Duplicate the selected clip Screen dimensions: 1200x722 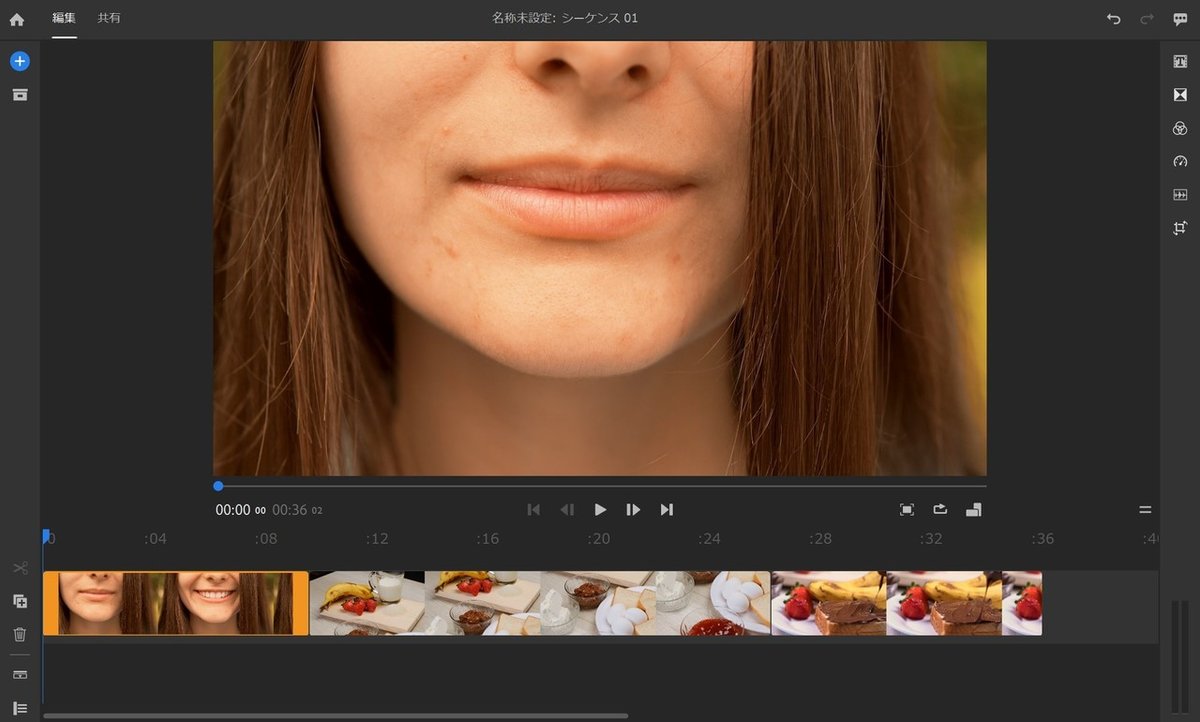20,601
